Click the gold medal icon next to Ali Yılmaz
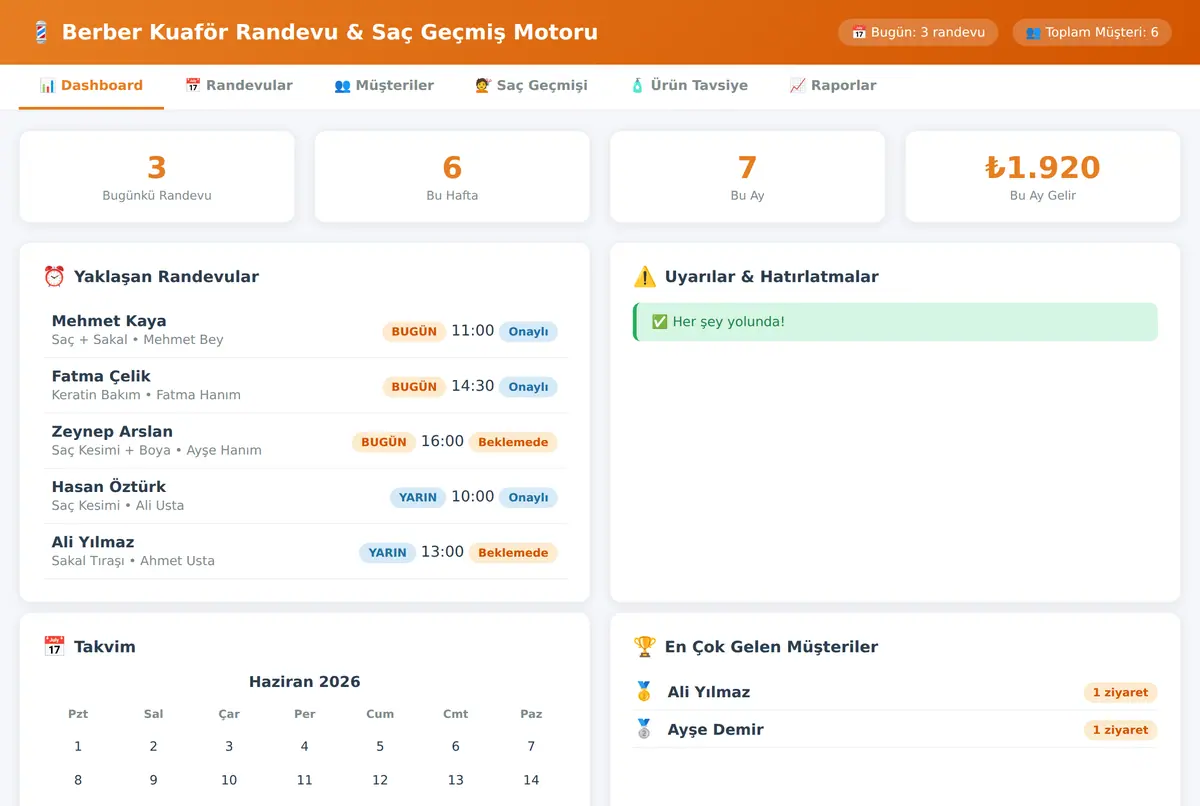This screenshot has width=1200, height=806. pyautogui.click(x=644, y=692)
